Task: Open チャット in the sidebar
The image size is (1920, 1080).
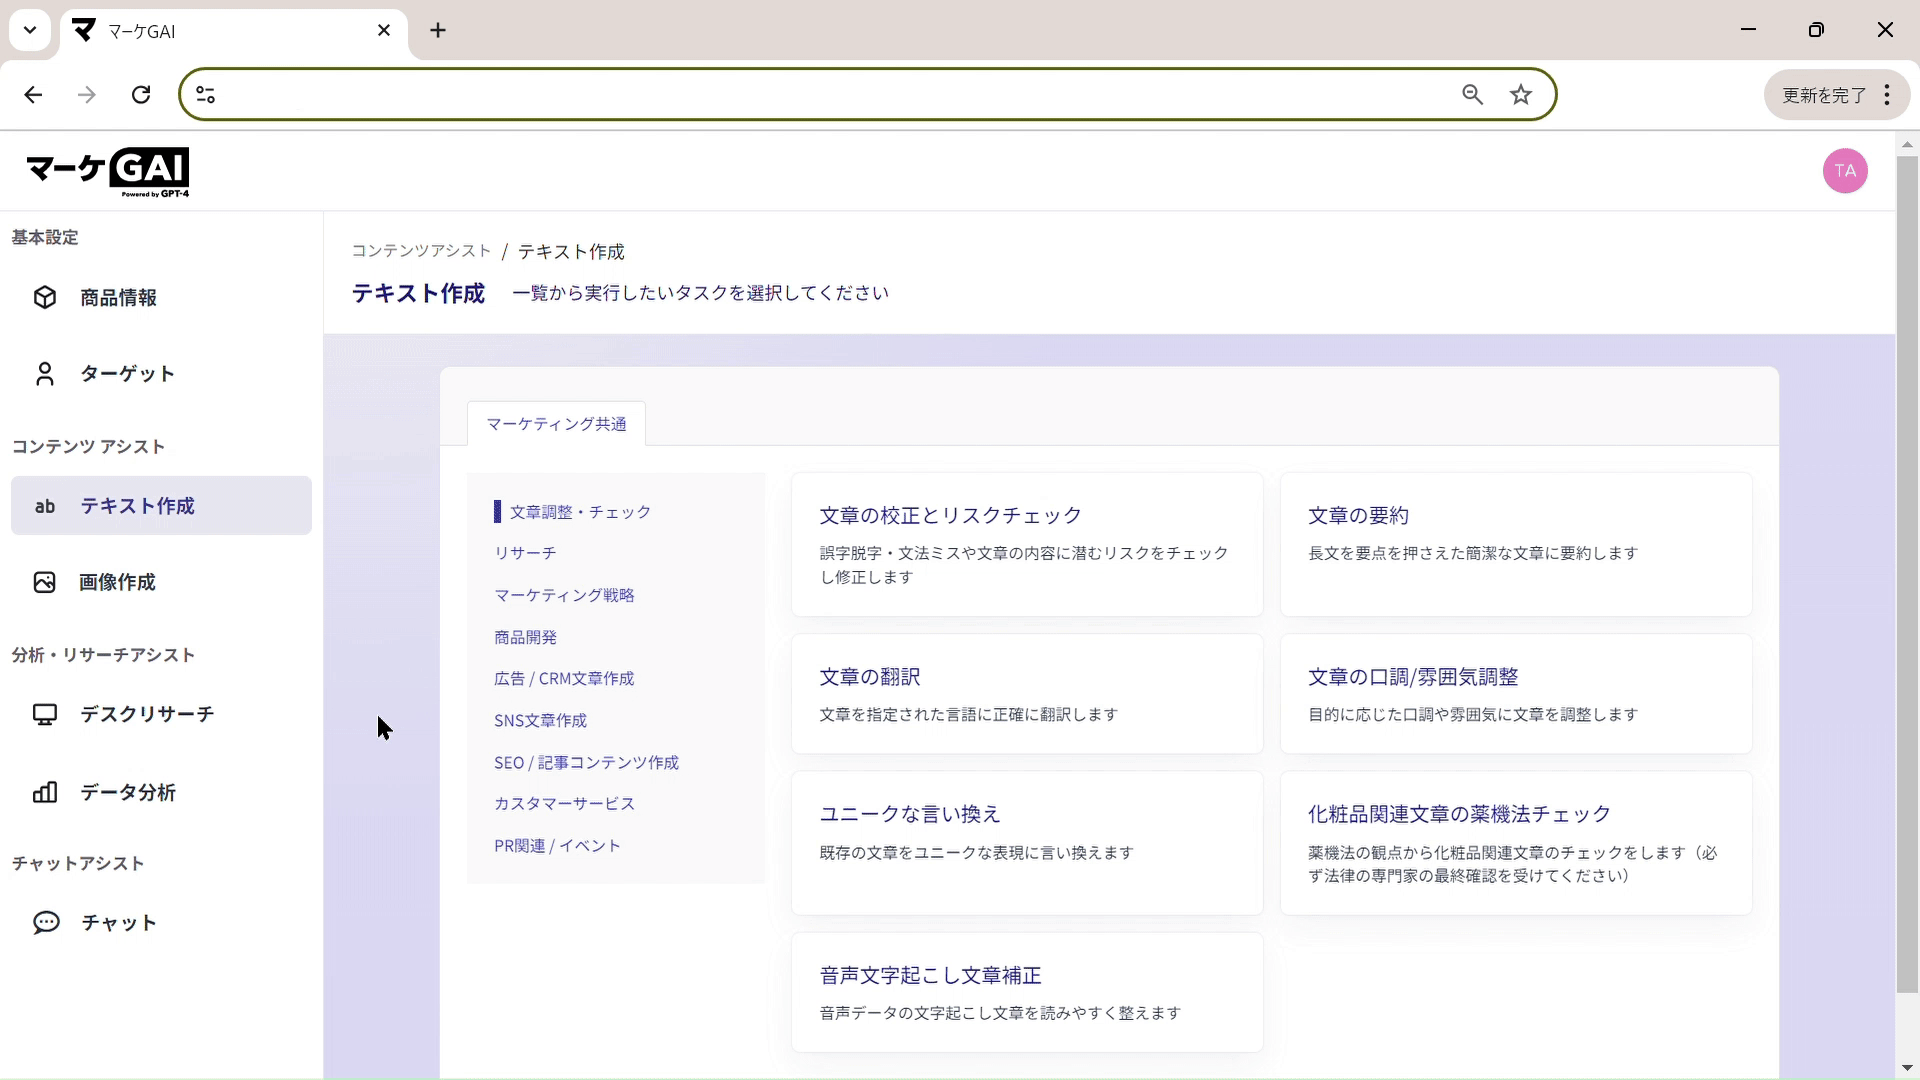Action: point(161,922)
